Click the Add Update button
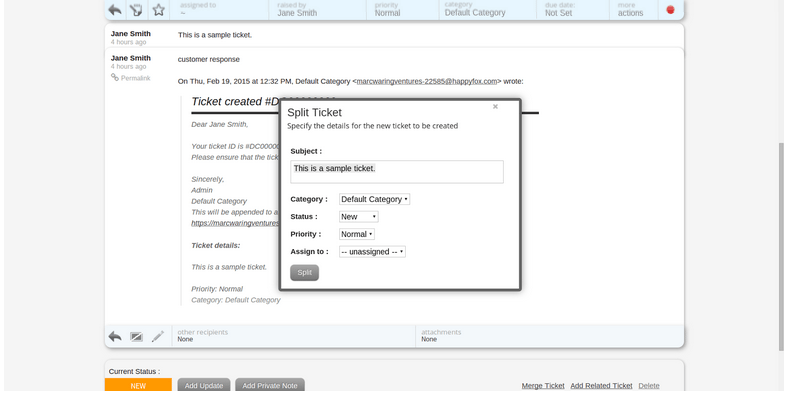Screen dimensions: 786x393 204,385
